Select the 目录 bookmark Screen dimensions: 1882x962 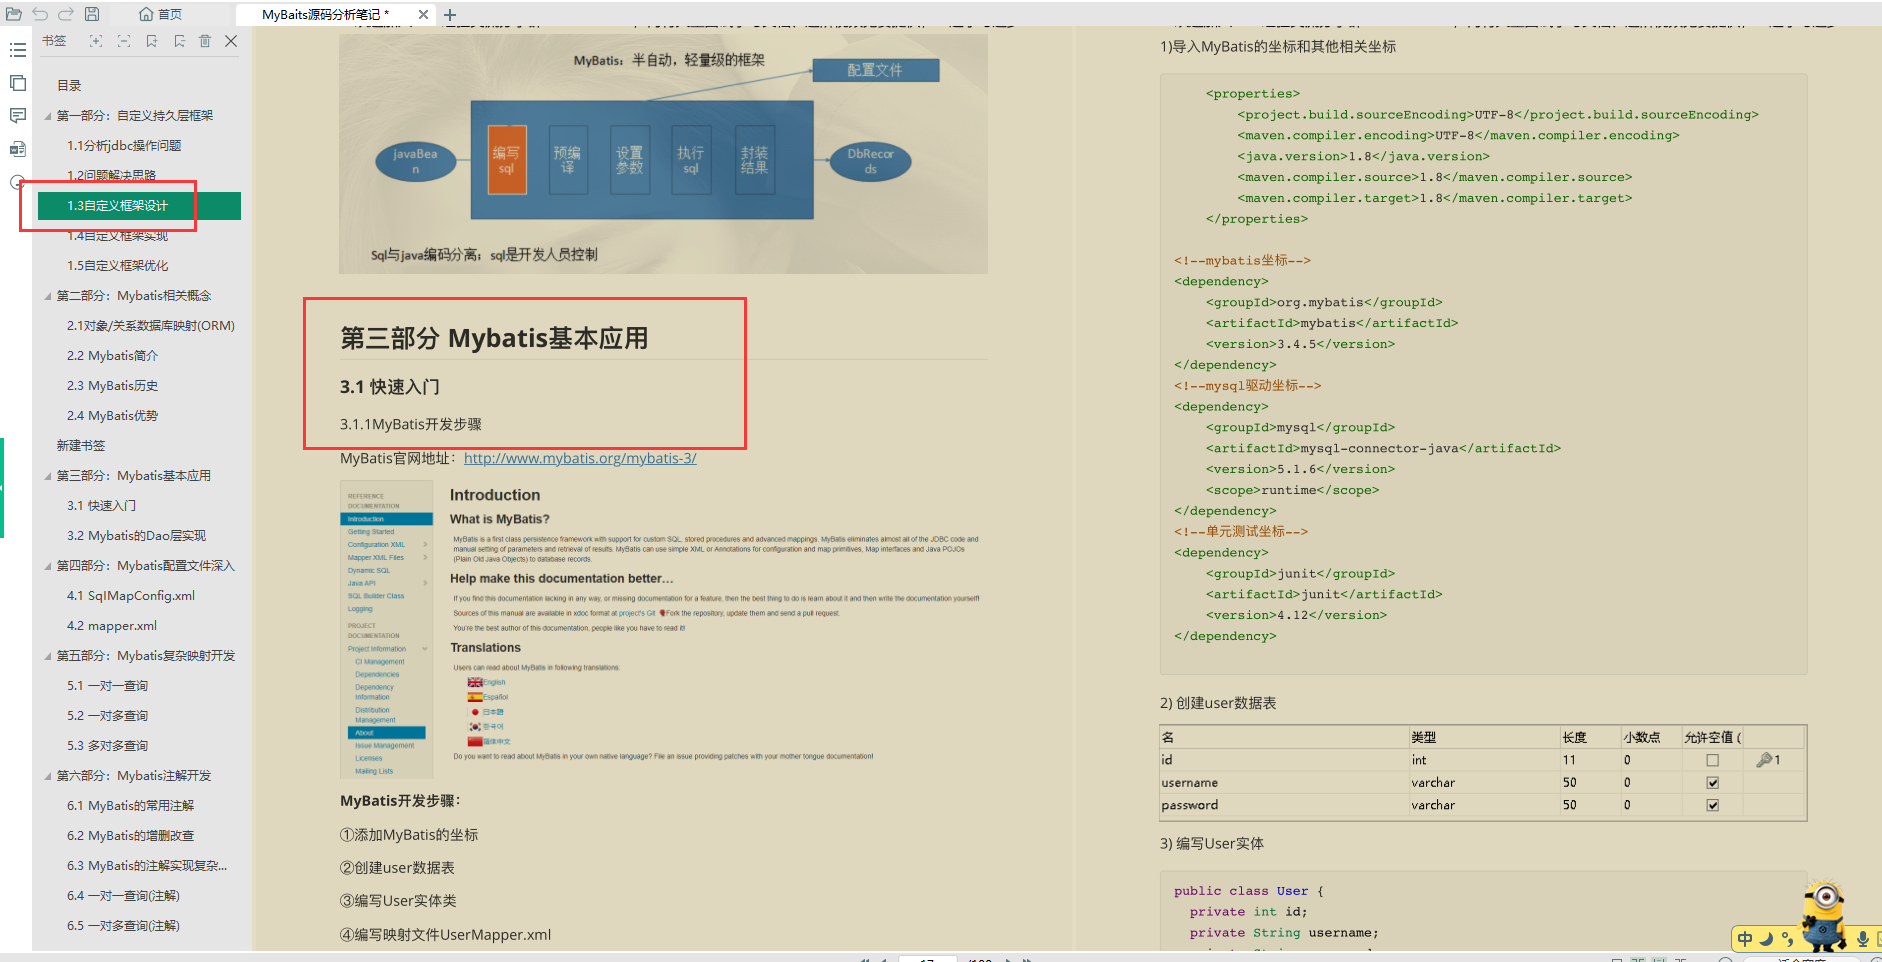pos(69,86)
